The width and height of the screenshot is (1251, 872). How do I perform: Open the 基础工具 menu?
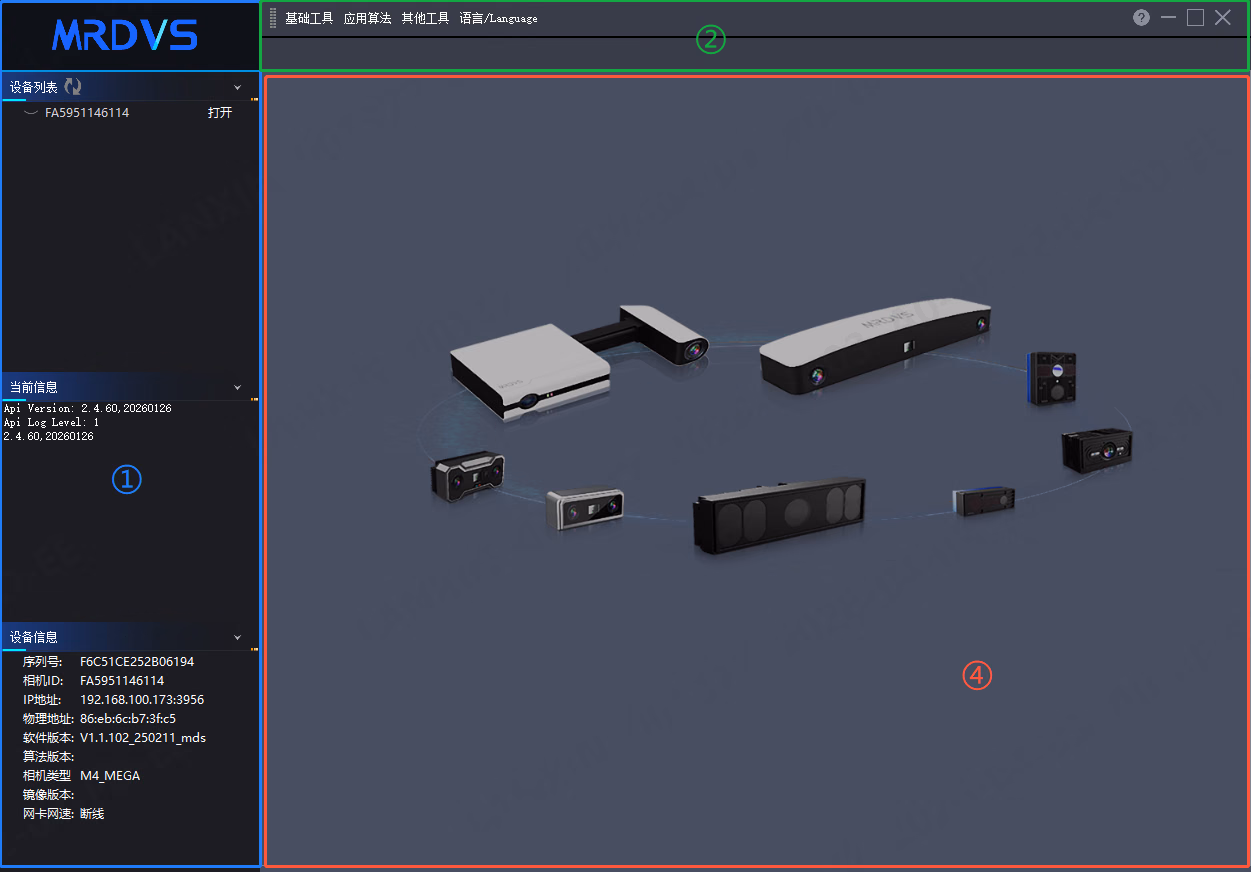(x=309, y=18)
